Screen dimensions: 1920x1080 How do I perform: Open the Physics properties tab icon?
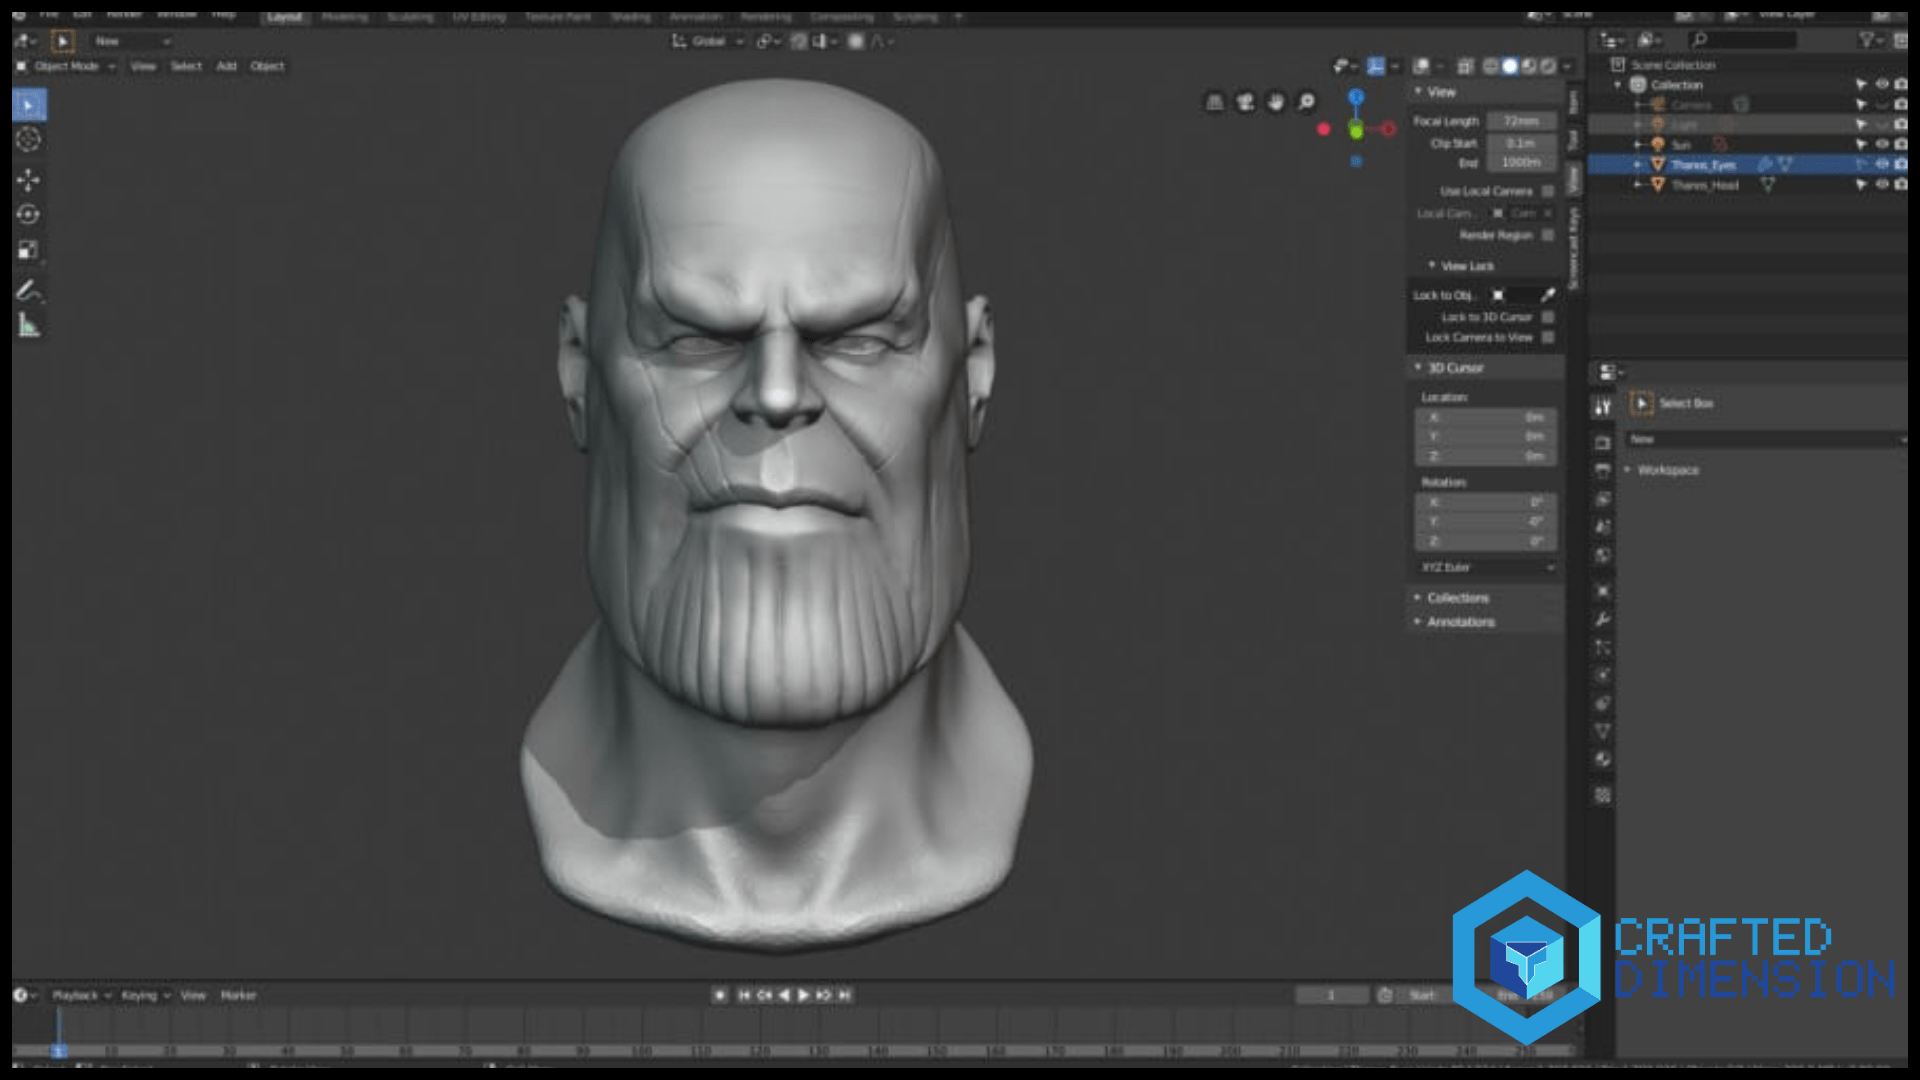pyautogui.click(x=1603, y=676)
